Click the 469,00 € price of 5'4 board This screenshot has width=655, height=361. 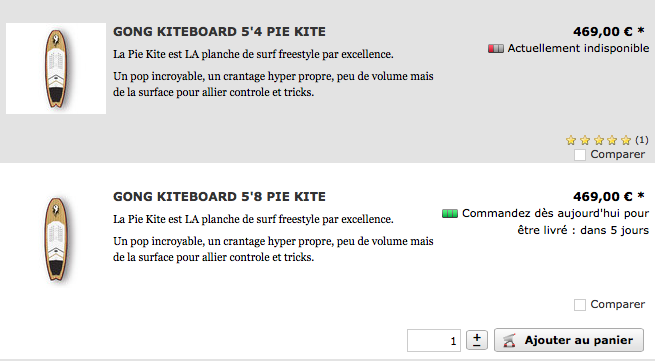[603, 31]
